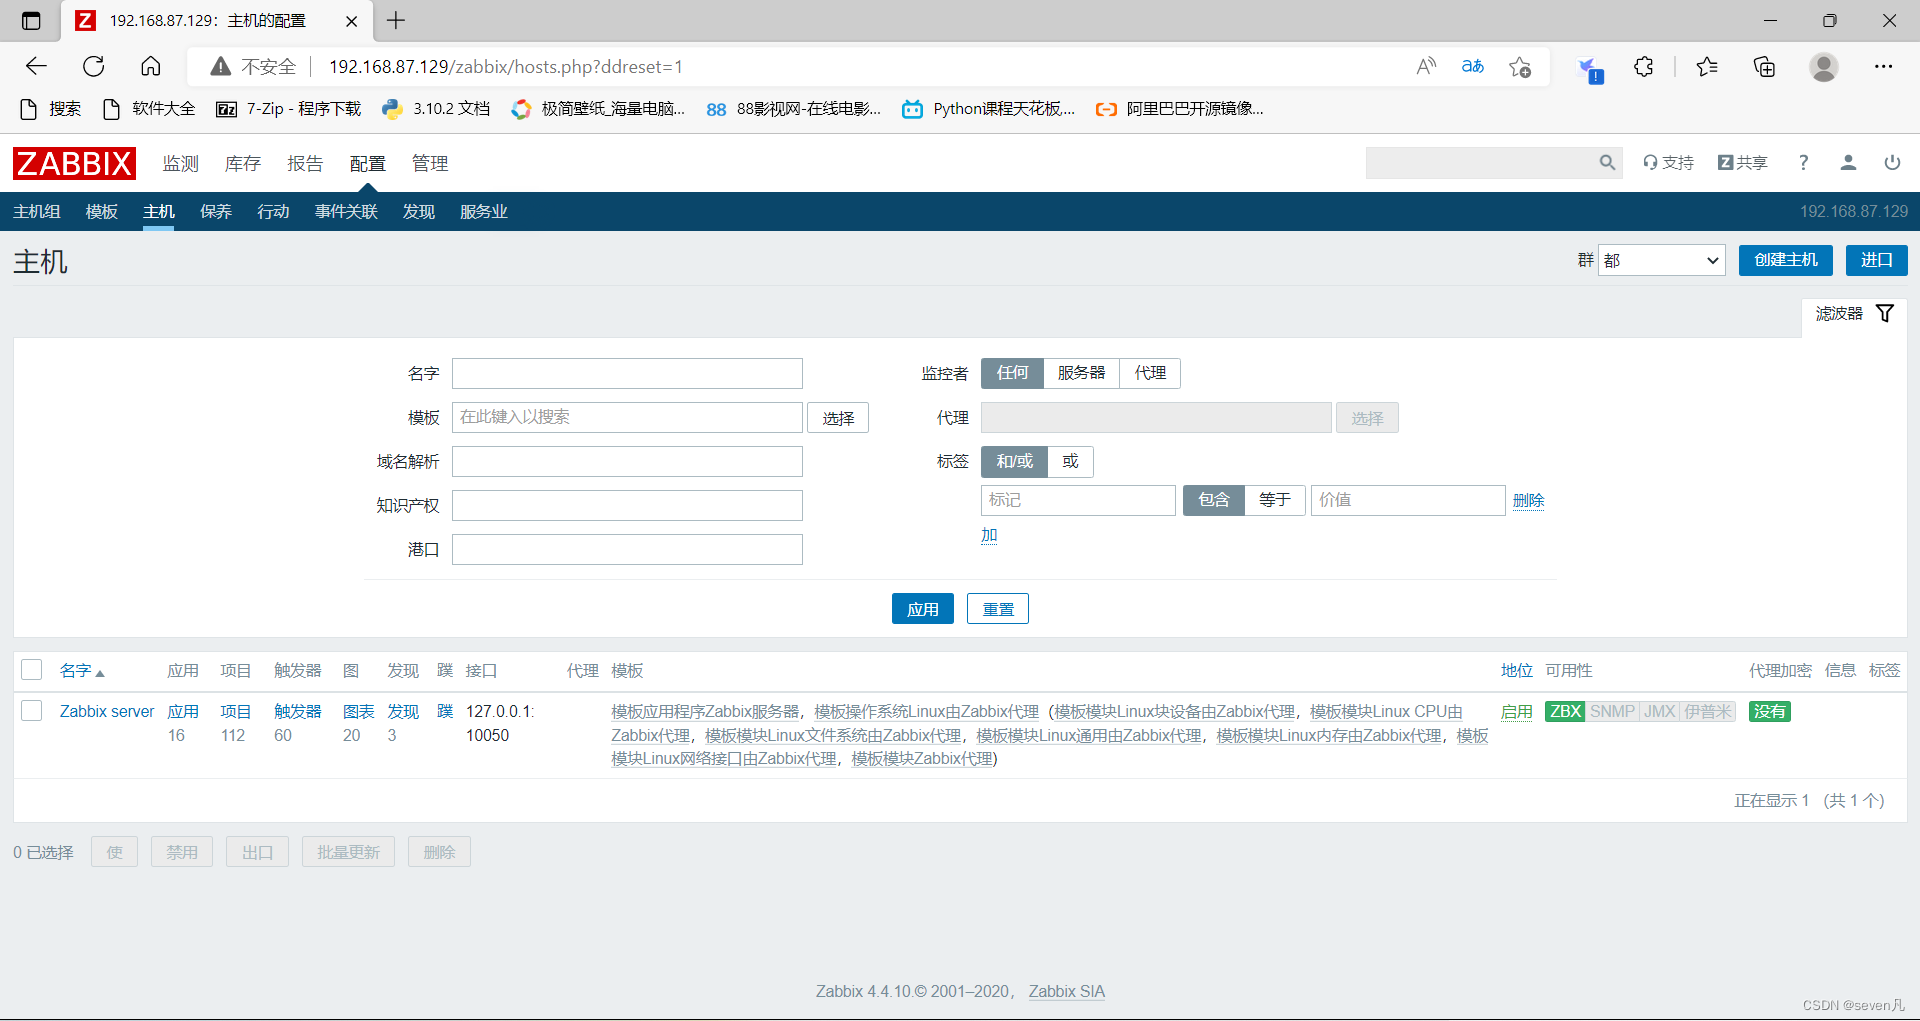
Task: Open Zabbix support link (支持)
Action: tap(1668, 162)
